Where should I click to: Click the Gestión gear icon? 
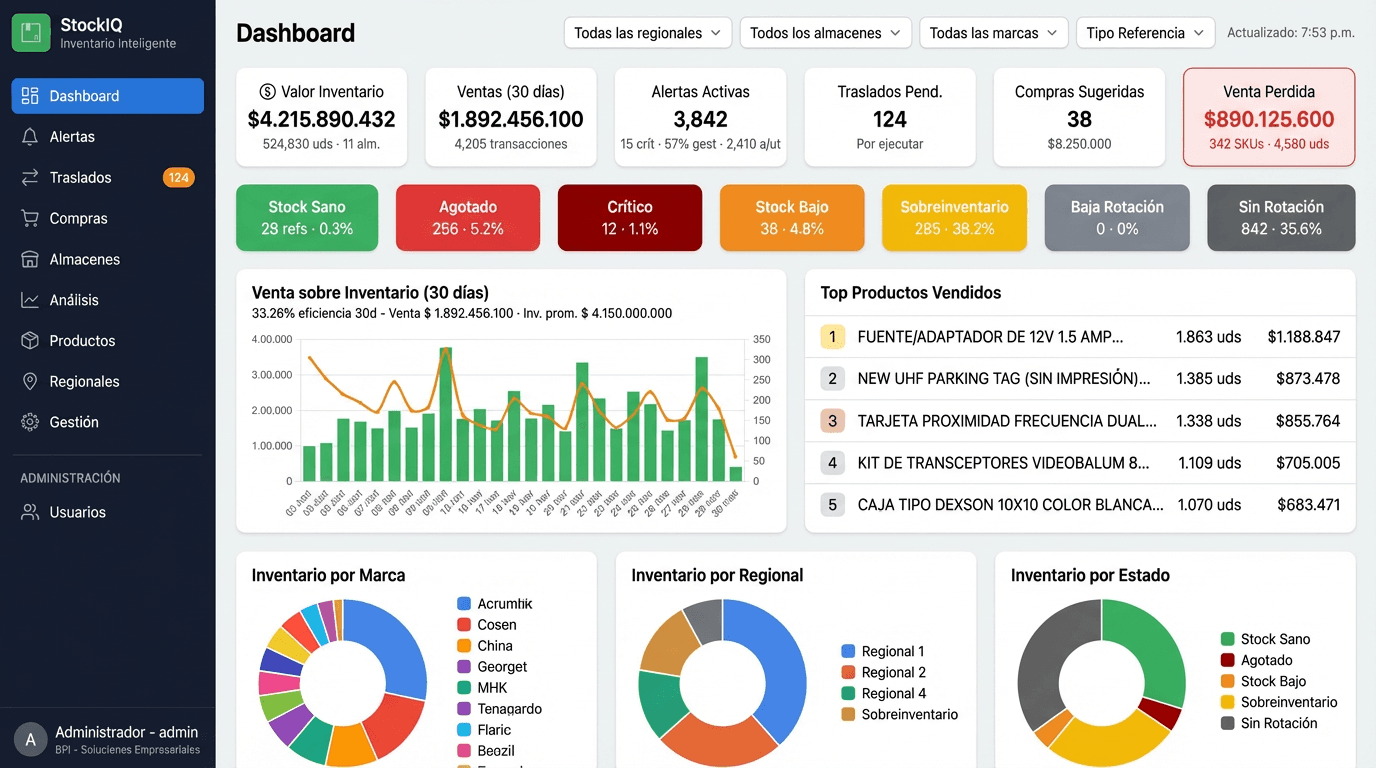pyautogui.click(x=30, y=421)
